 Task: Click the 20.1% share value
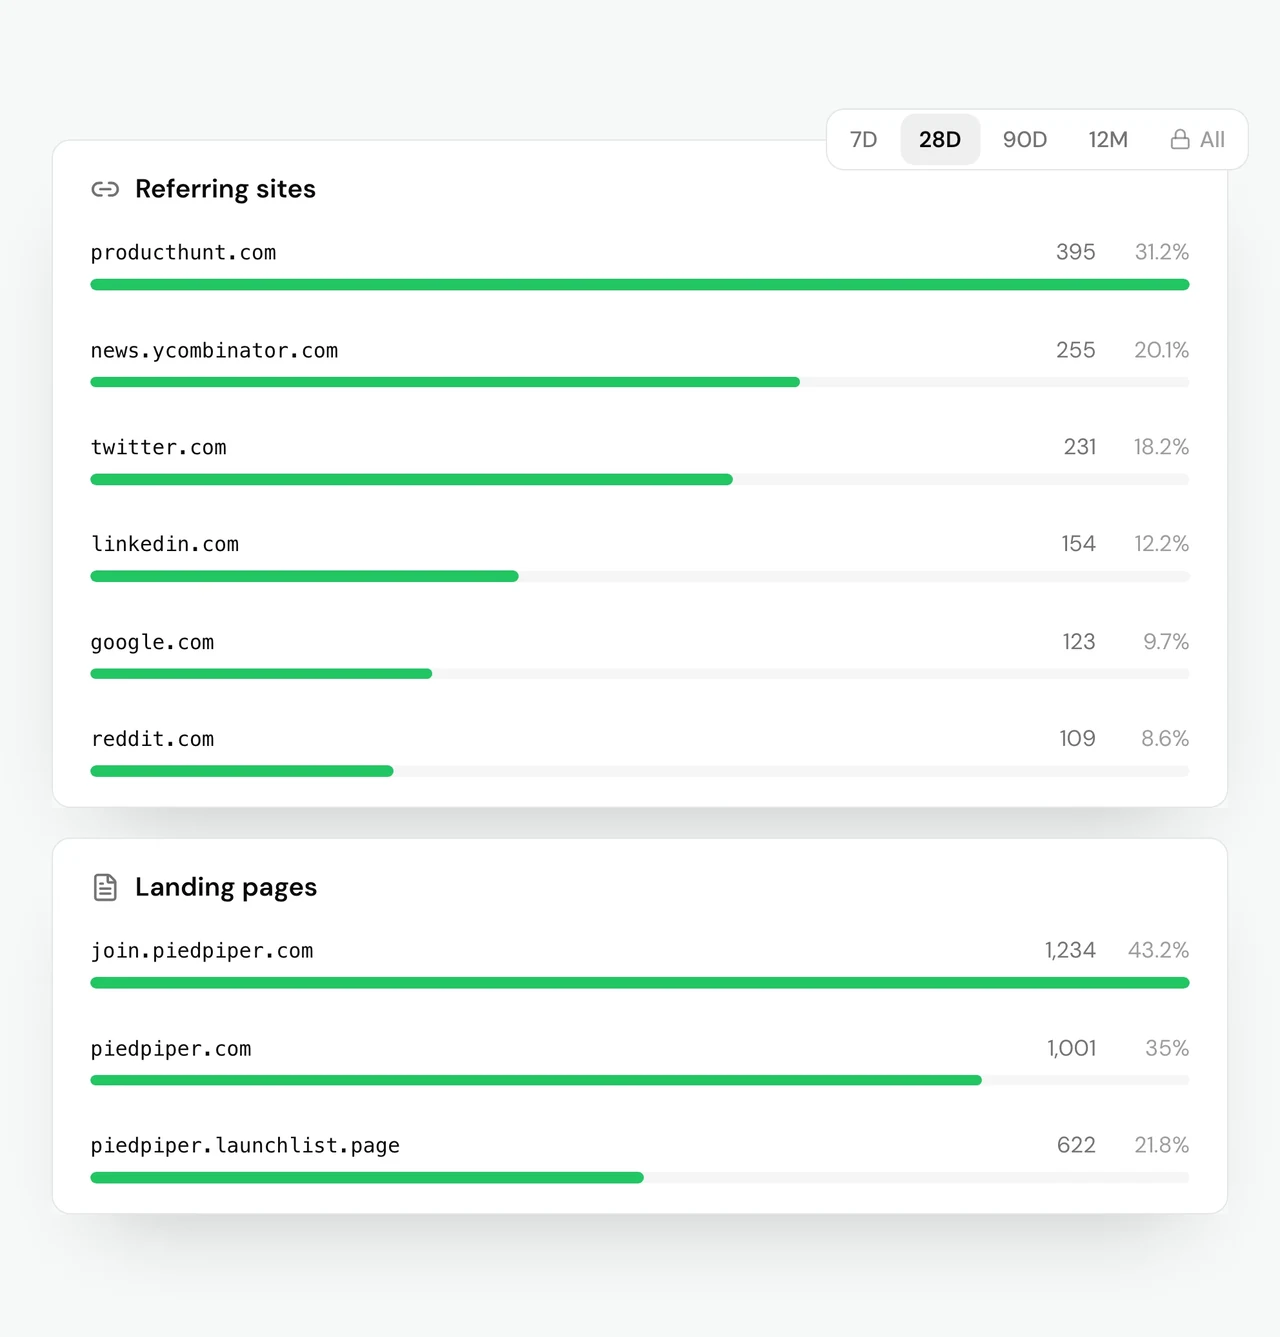coord(1162,350)
